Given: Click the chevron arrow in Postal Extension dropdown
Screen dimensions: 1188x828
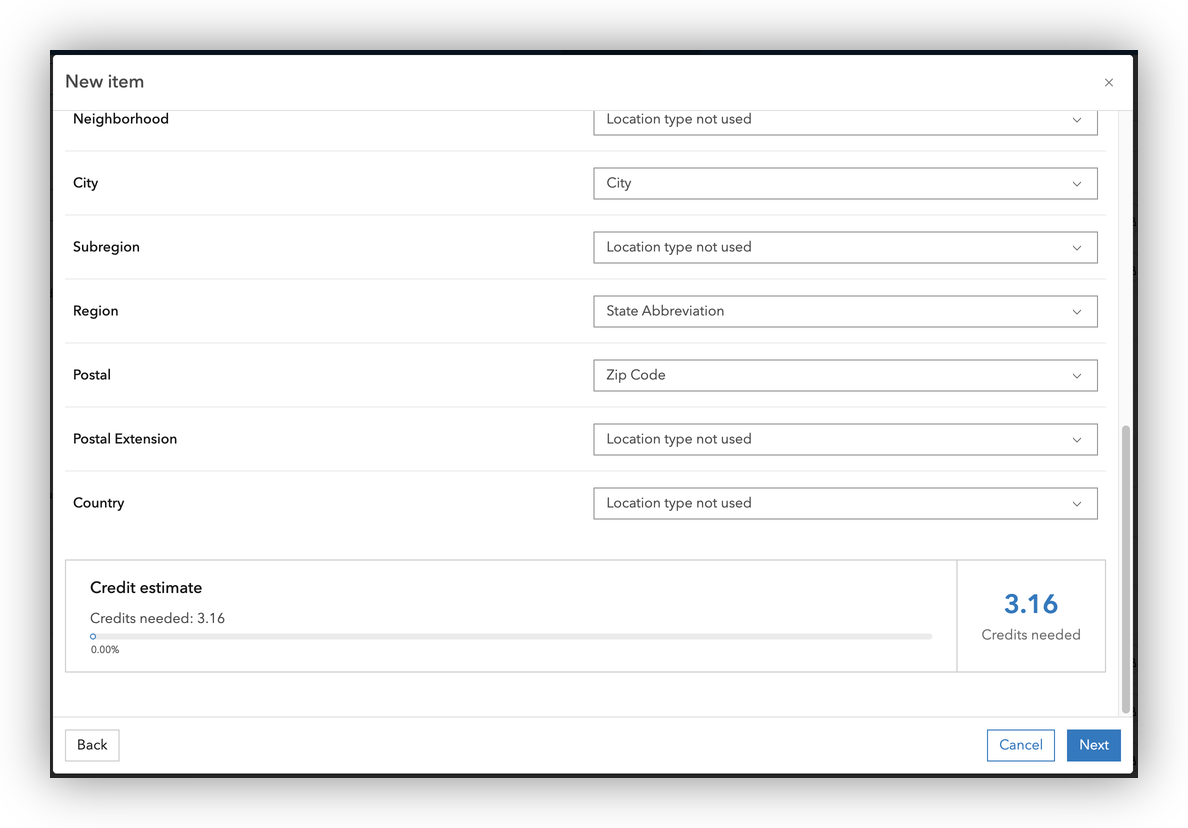Looking at the screenshot, I should (1077, 440).
